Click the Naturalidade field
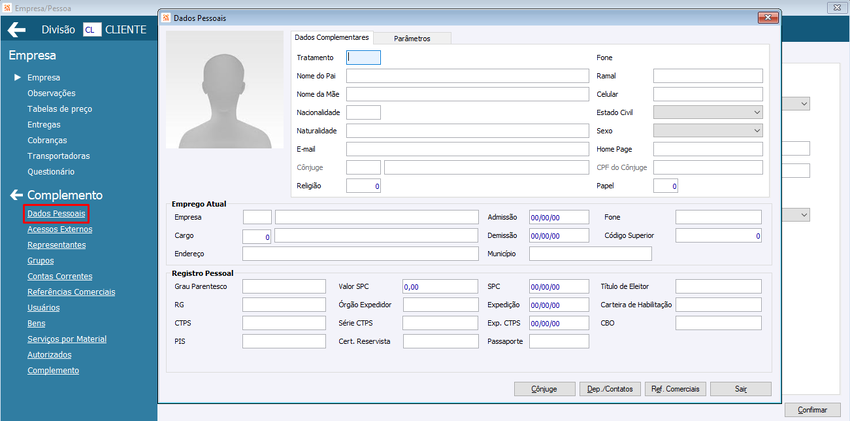 [x=467, y=131]
